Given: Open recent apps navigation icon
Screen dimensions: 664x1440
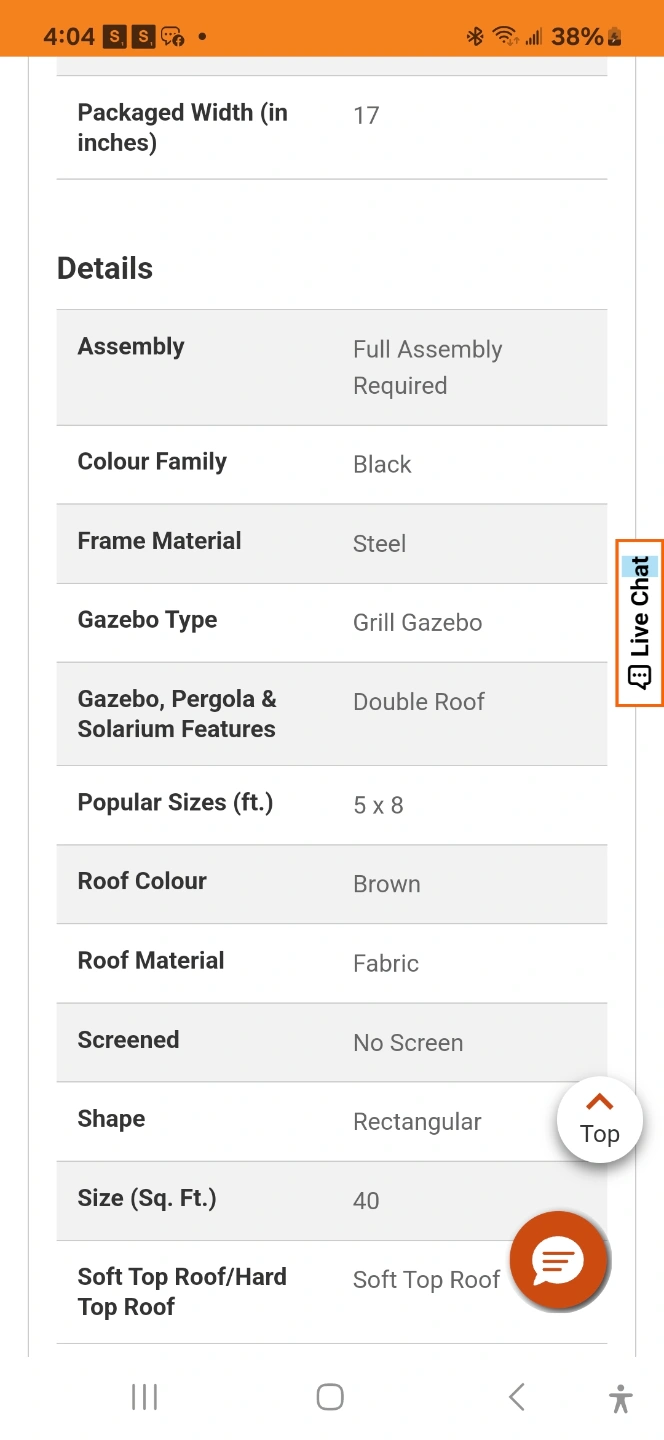Looking at the screenshot, I should pos(145,1397).
